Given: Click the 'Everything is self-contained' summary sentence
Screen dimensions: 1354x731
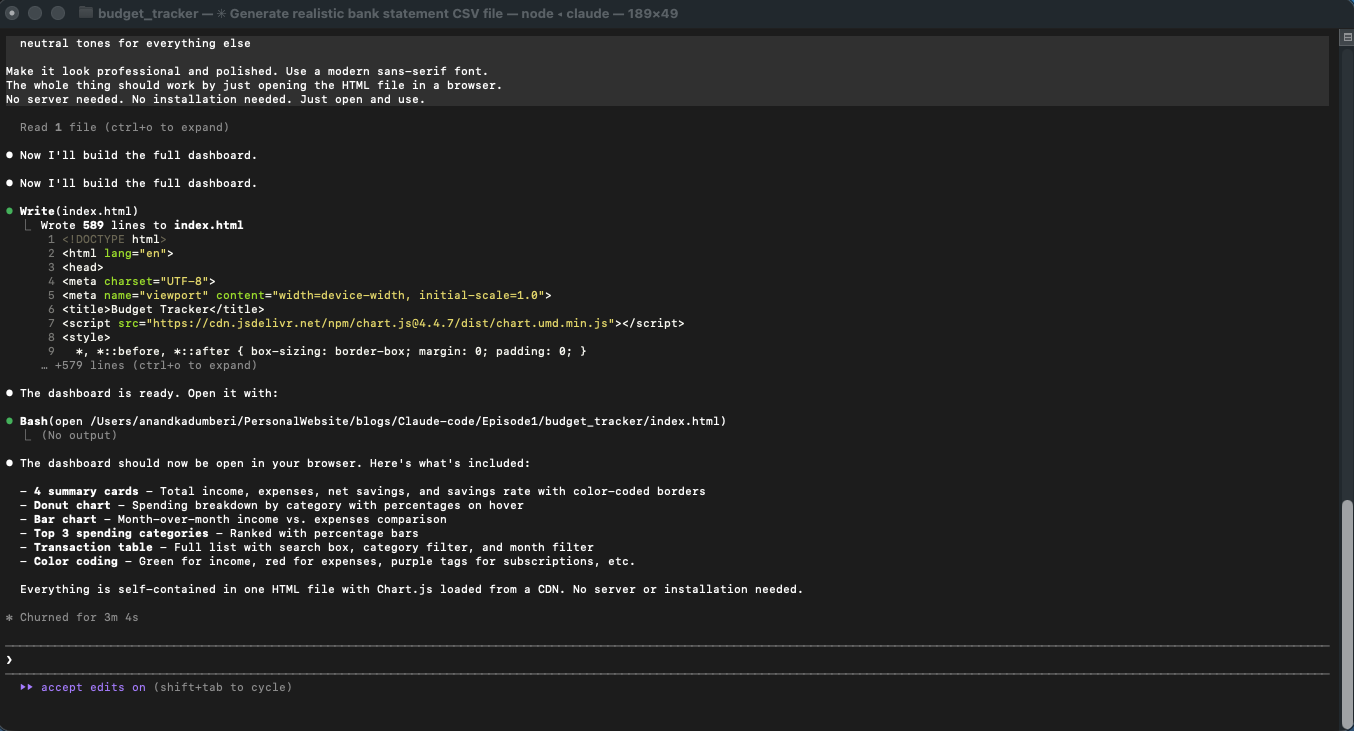Looking at the screenshot, I should coord(411,589).
